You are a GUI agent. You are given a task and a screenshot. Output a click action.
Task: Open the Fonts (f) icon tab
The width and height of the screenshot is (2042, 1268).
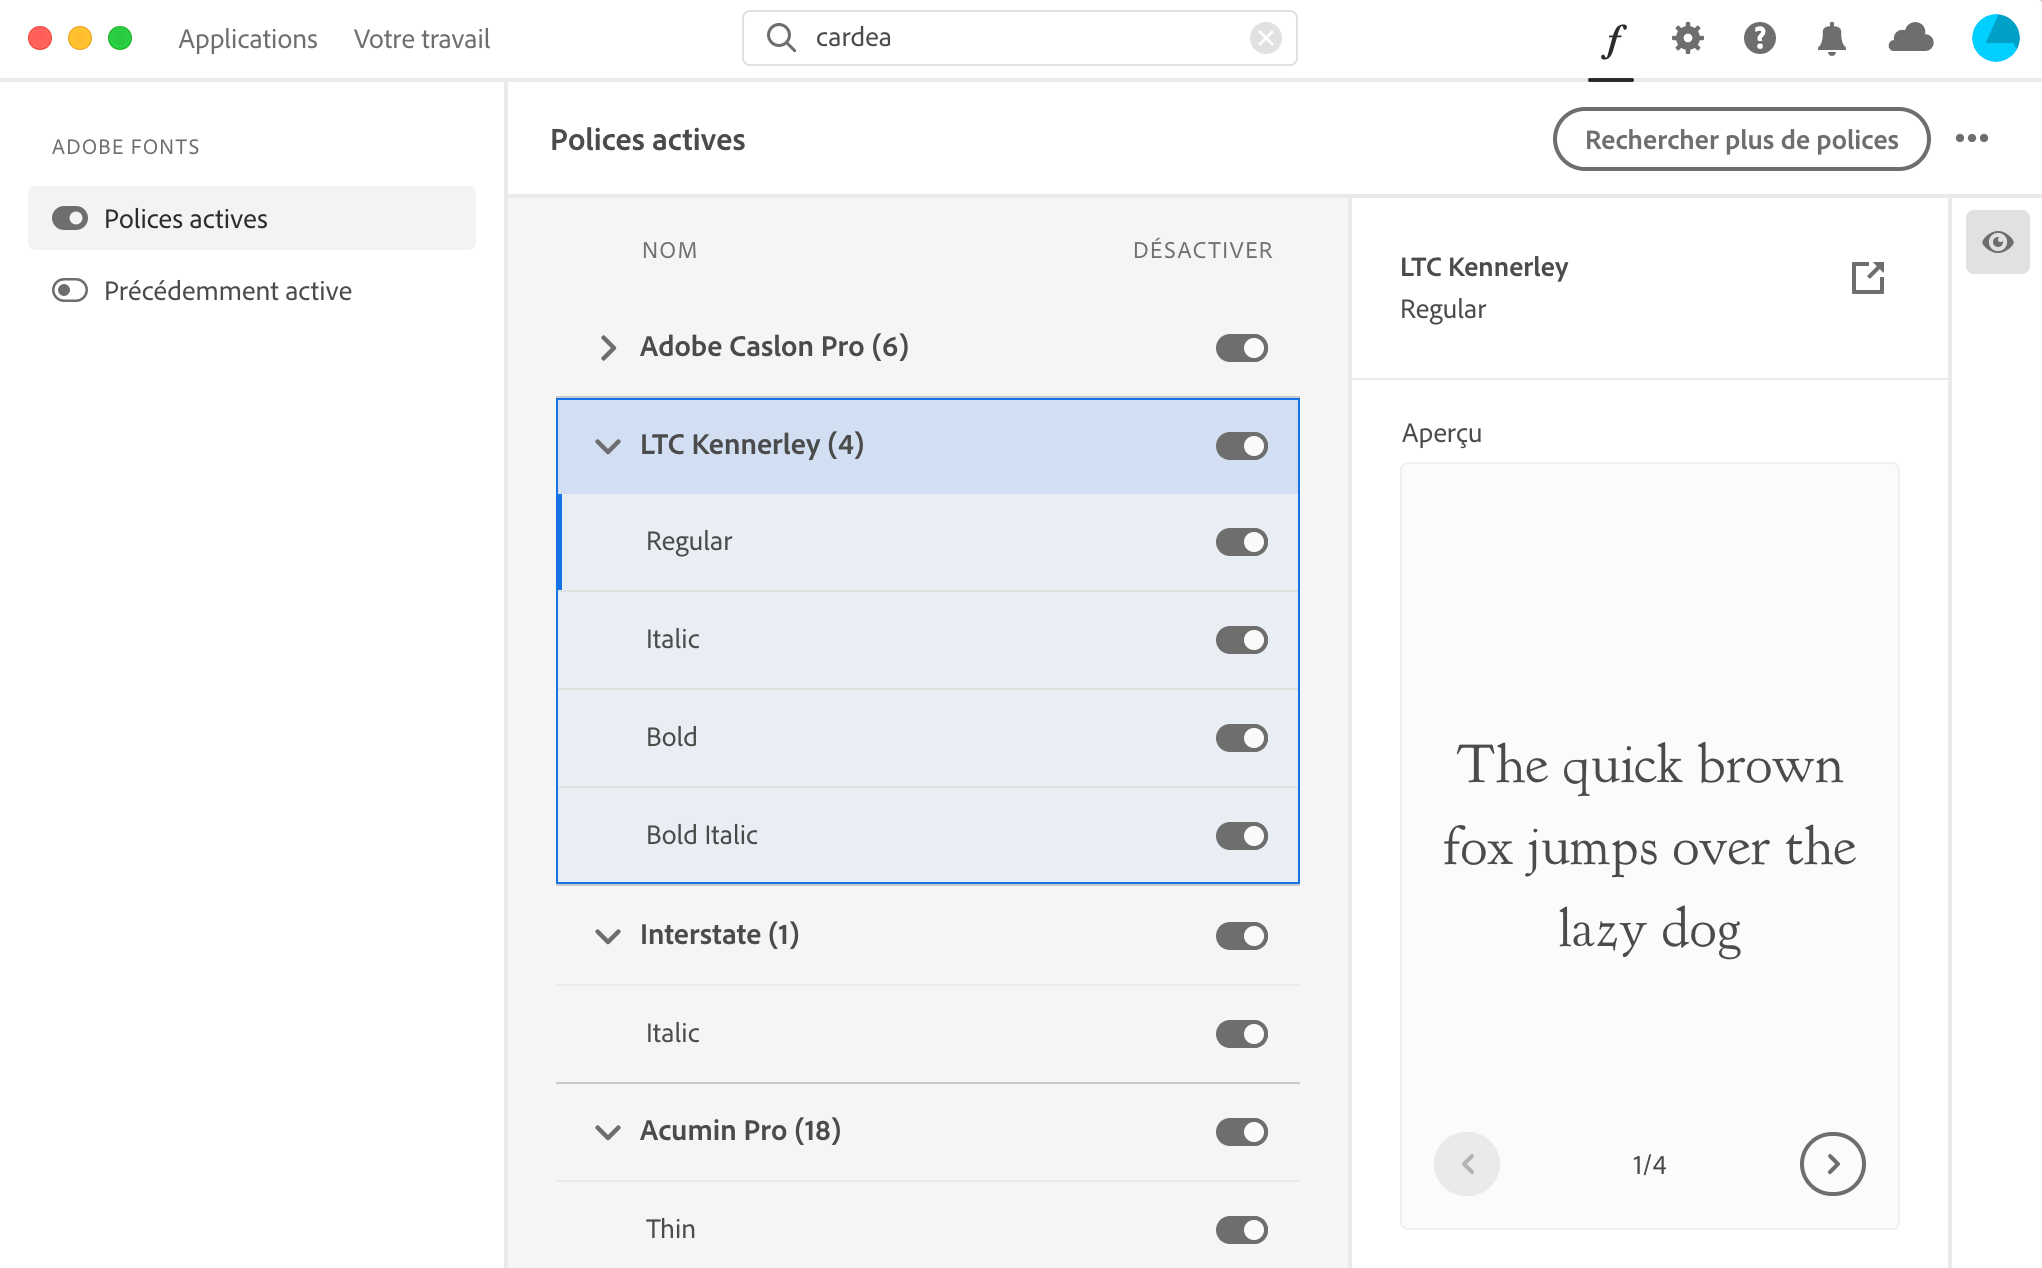click(1611, 40)
